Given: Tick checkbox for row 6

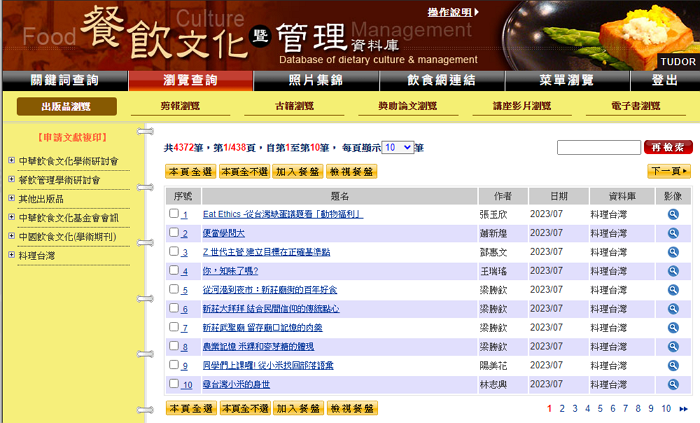Looking at the screenshot, I should pos(174,308).
